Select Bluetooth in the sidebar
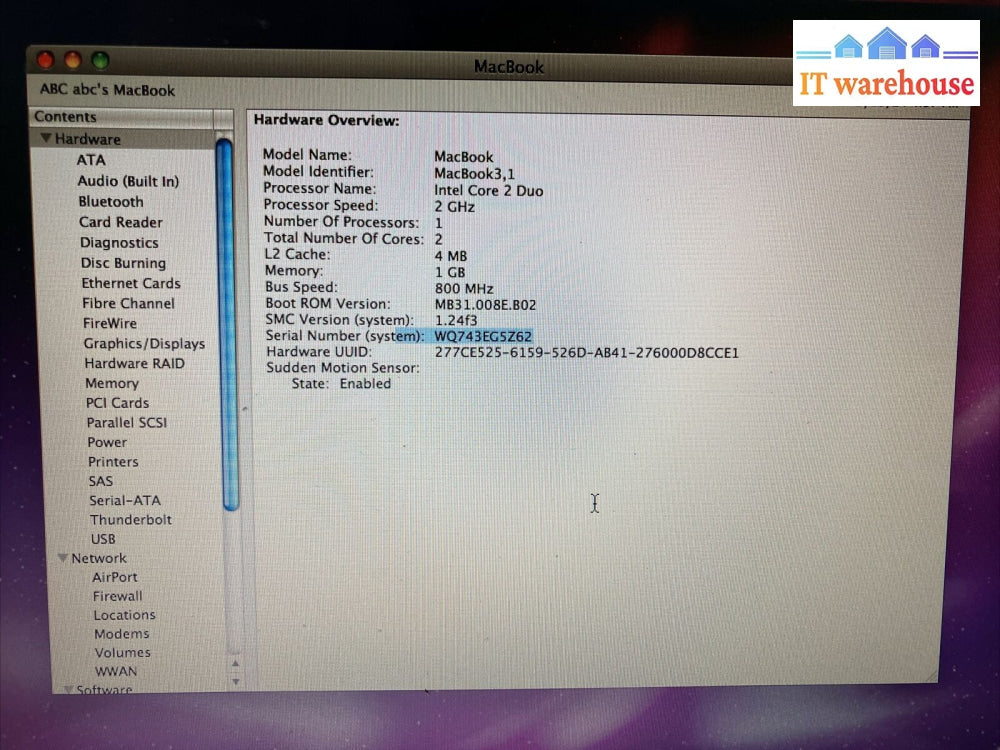The height and width of the screenshot is (750, 1000). [x=111, y=201]
